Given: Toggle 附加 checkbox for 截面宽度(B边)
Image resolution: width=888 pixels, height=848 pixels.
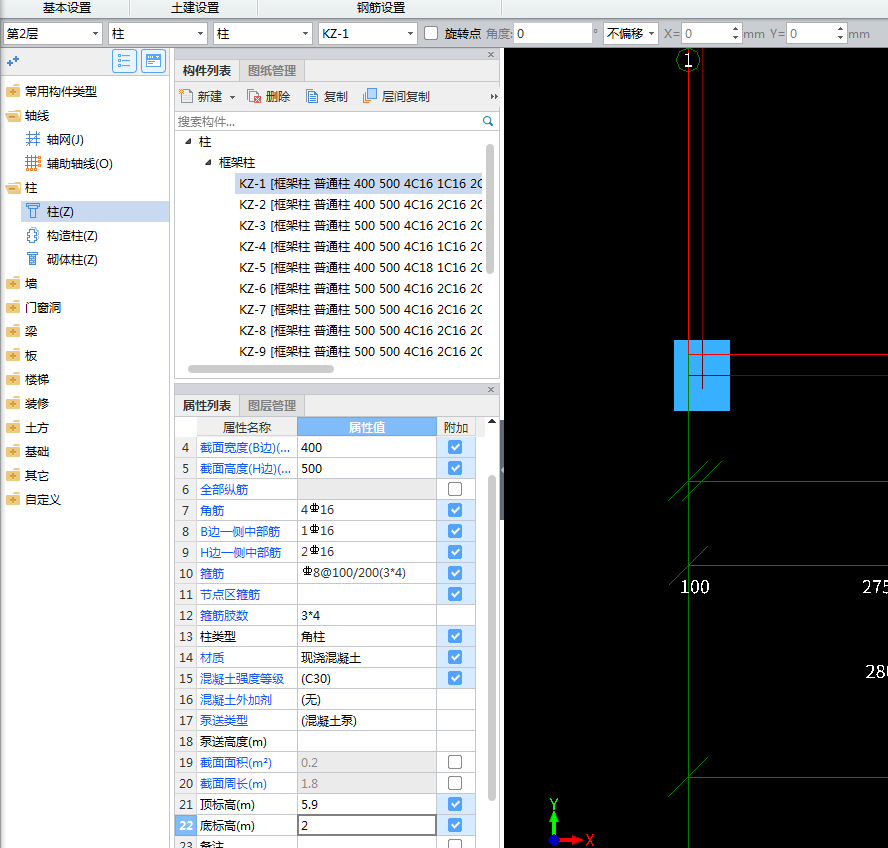Looking at the screenshot, I should click(455, 447).
